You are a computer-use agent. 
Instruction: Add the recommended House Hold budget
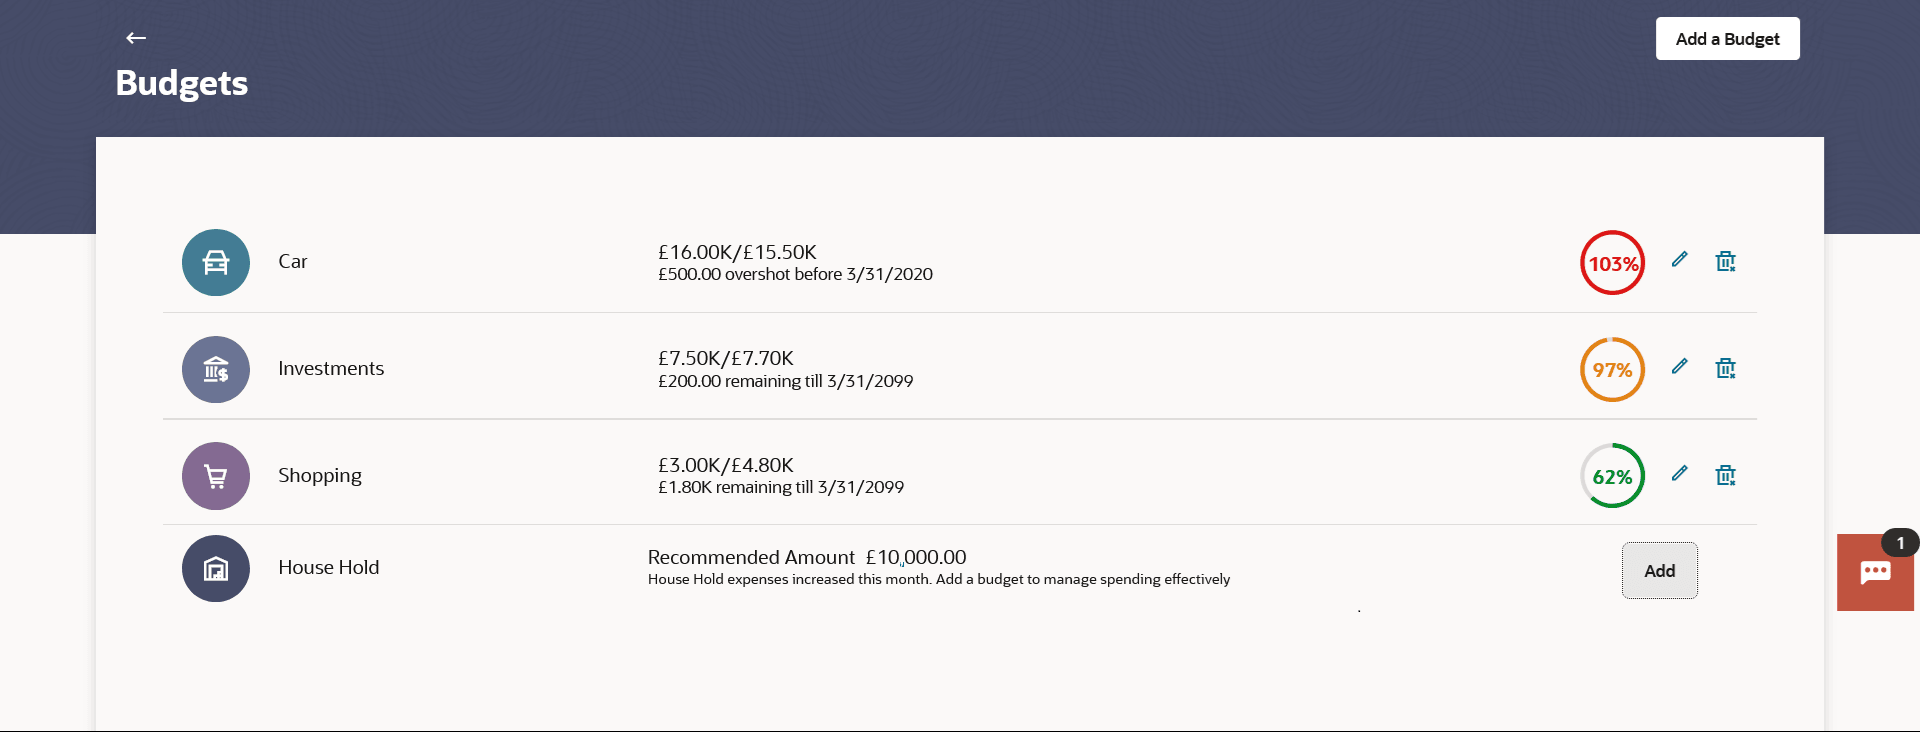click(1659, 571)
